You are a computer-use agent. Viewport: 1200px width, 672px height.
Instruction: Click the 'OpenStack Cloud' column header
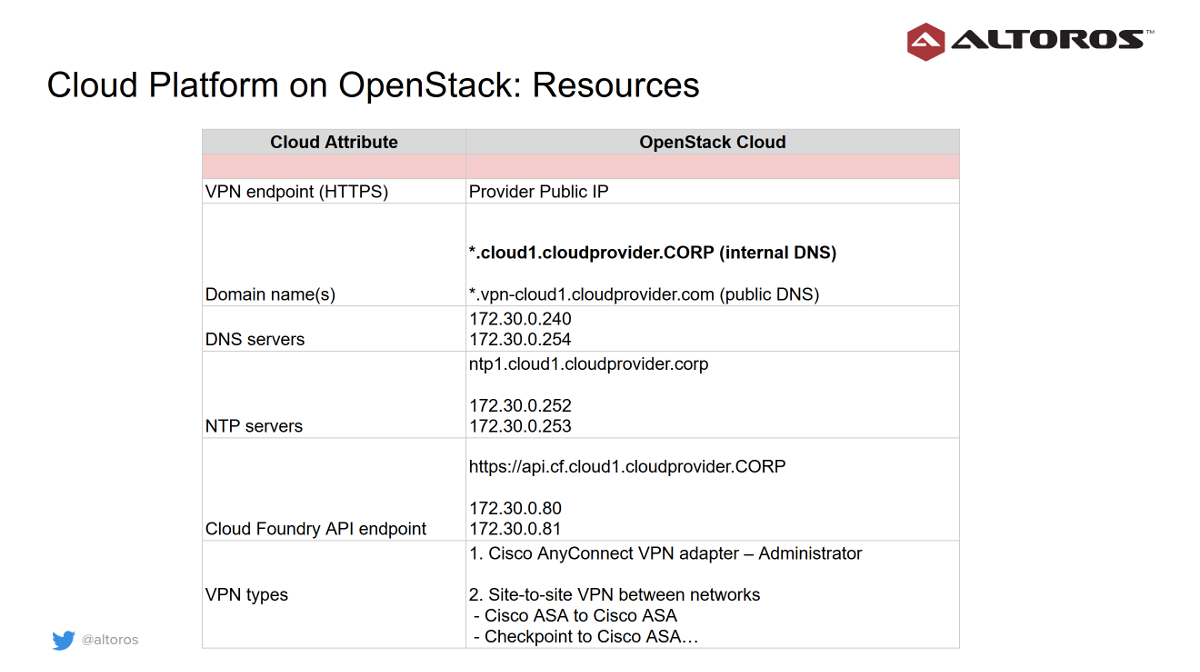(x=712, y=142)
